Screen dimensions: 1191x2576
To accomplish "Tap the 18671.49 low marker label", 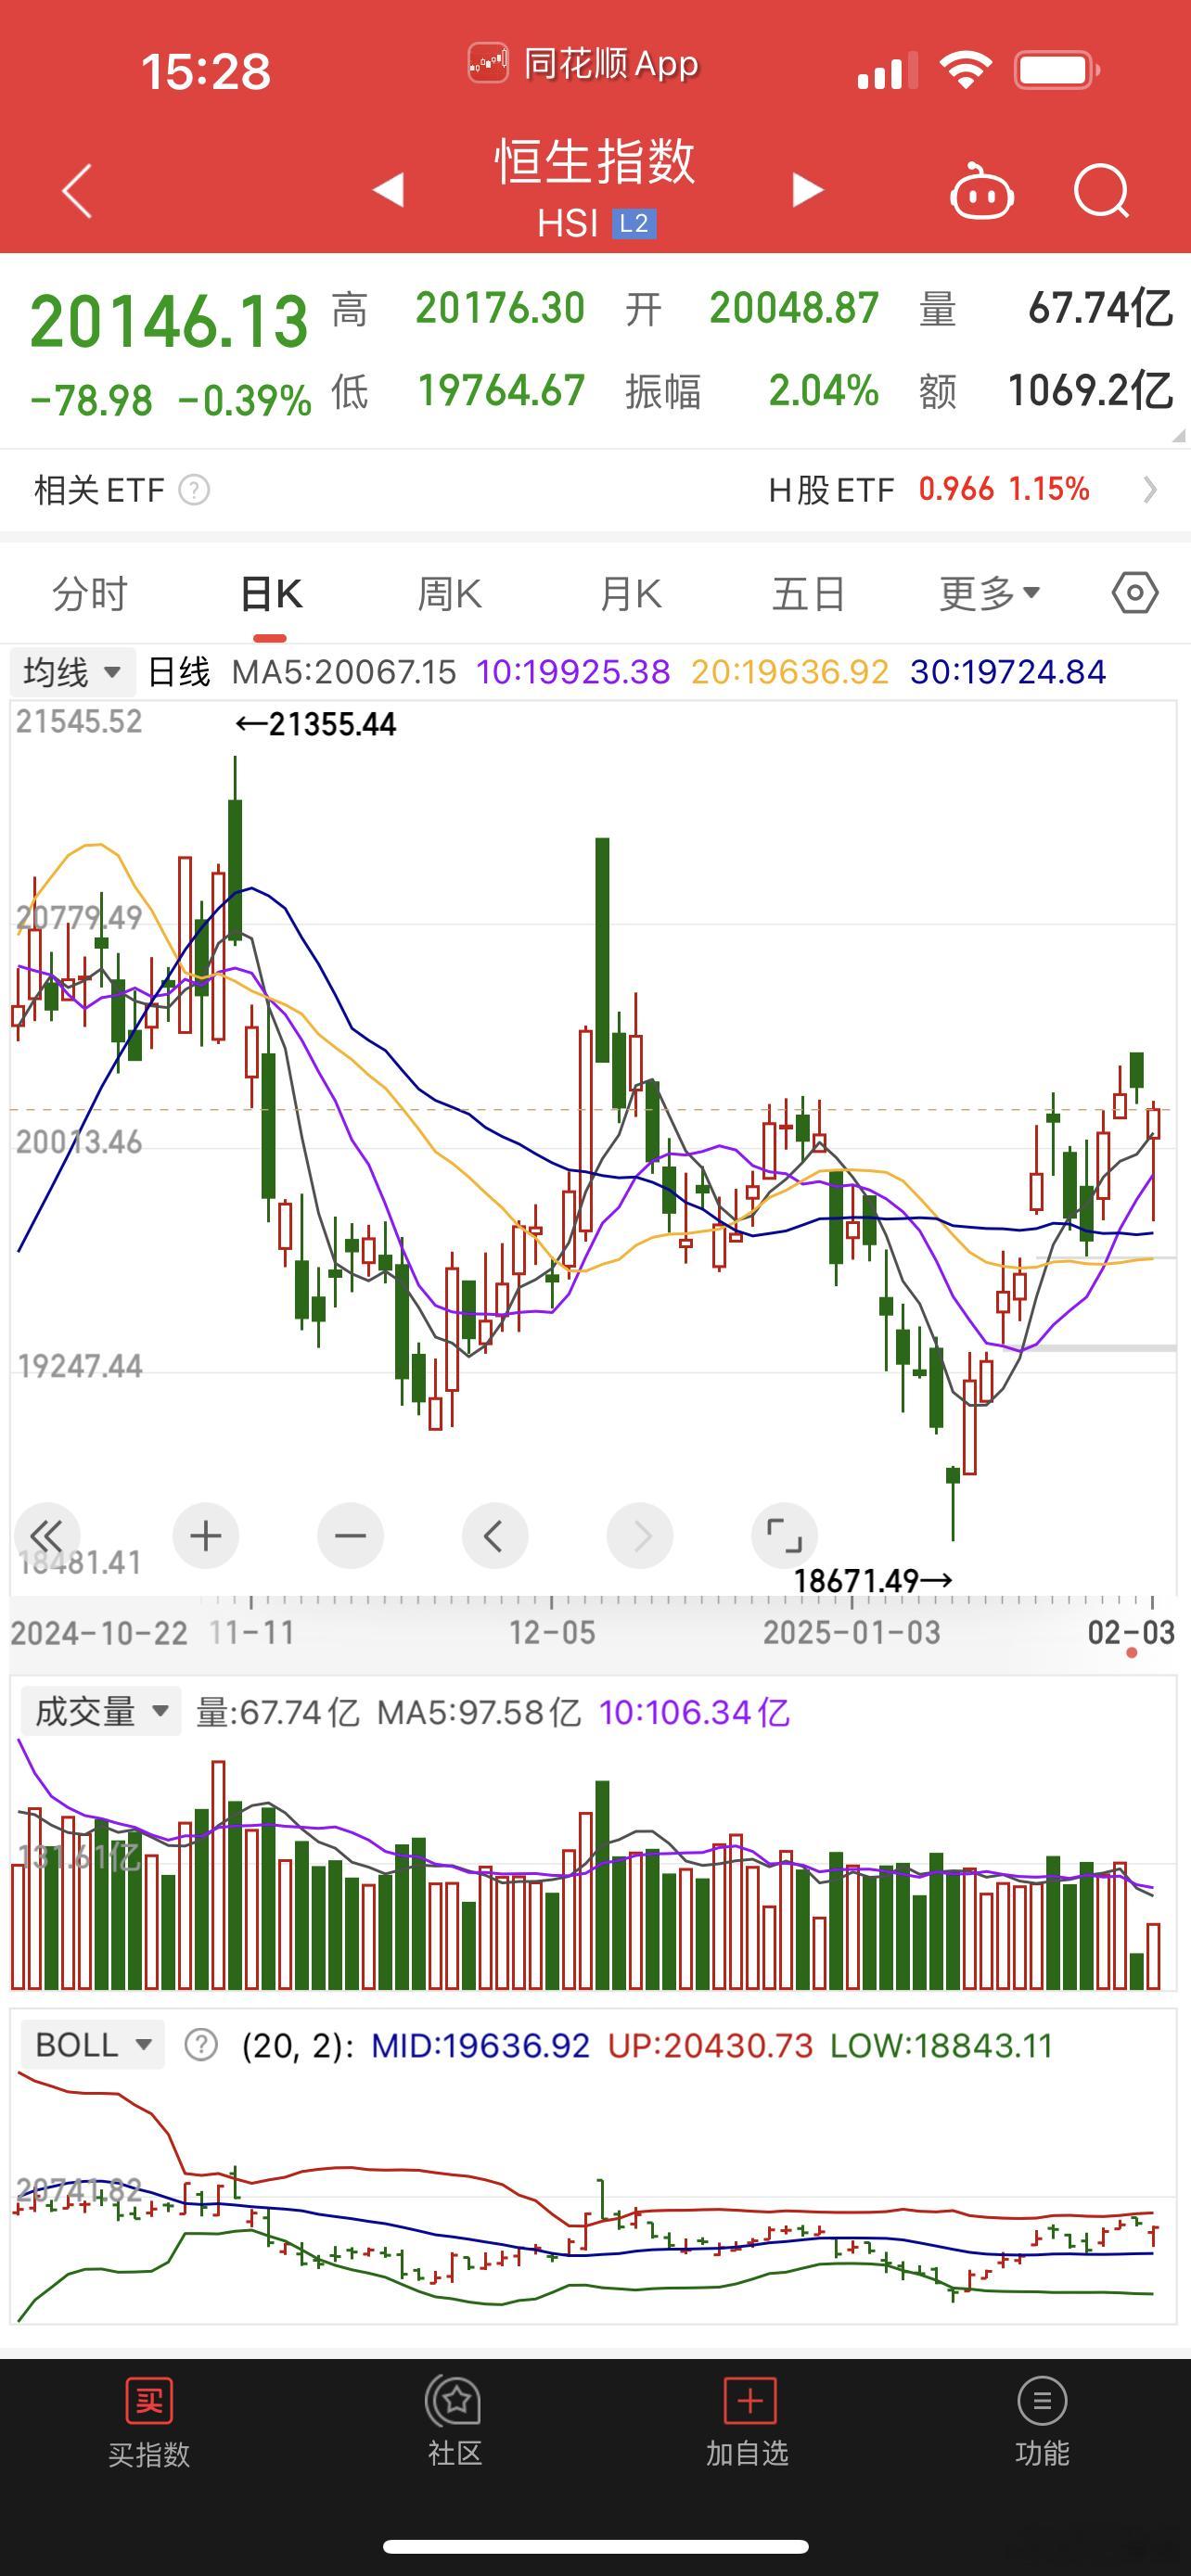I will [873, 1581].
